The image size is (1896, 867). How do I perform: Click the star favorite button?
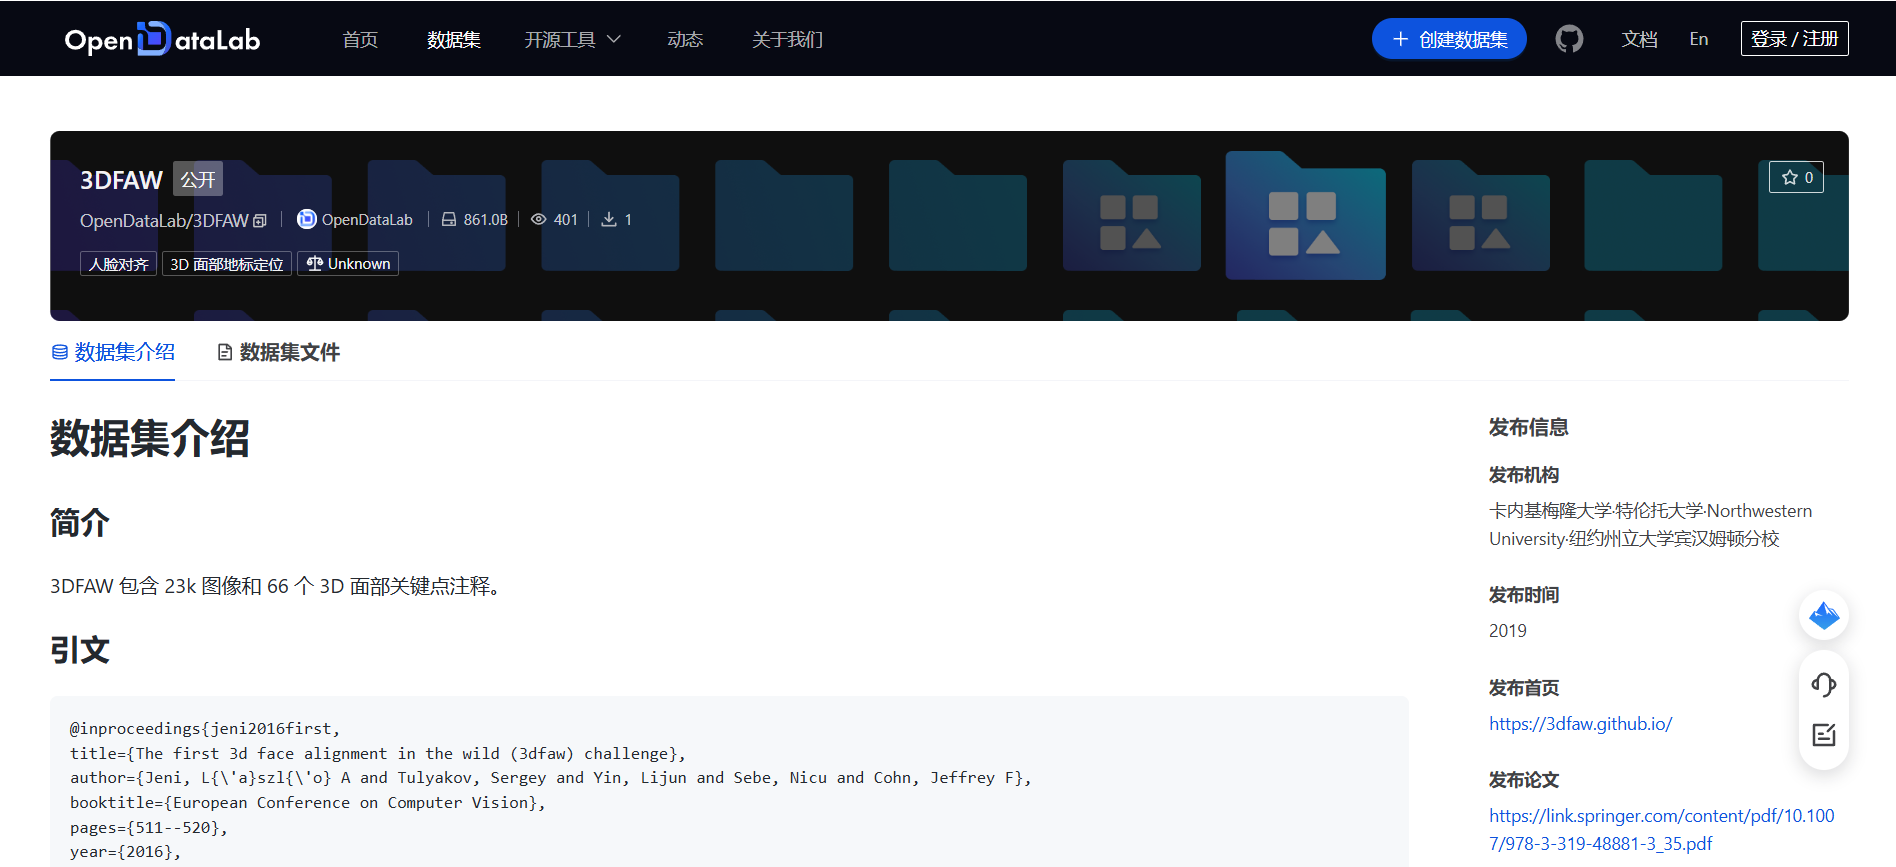(x=1796, y=177)
